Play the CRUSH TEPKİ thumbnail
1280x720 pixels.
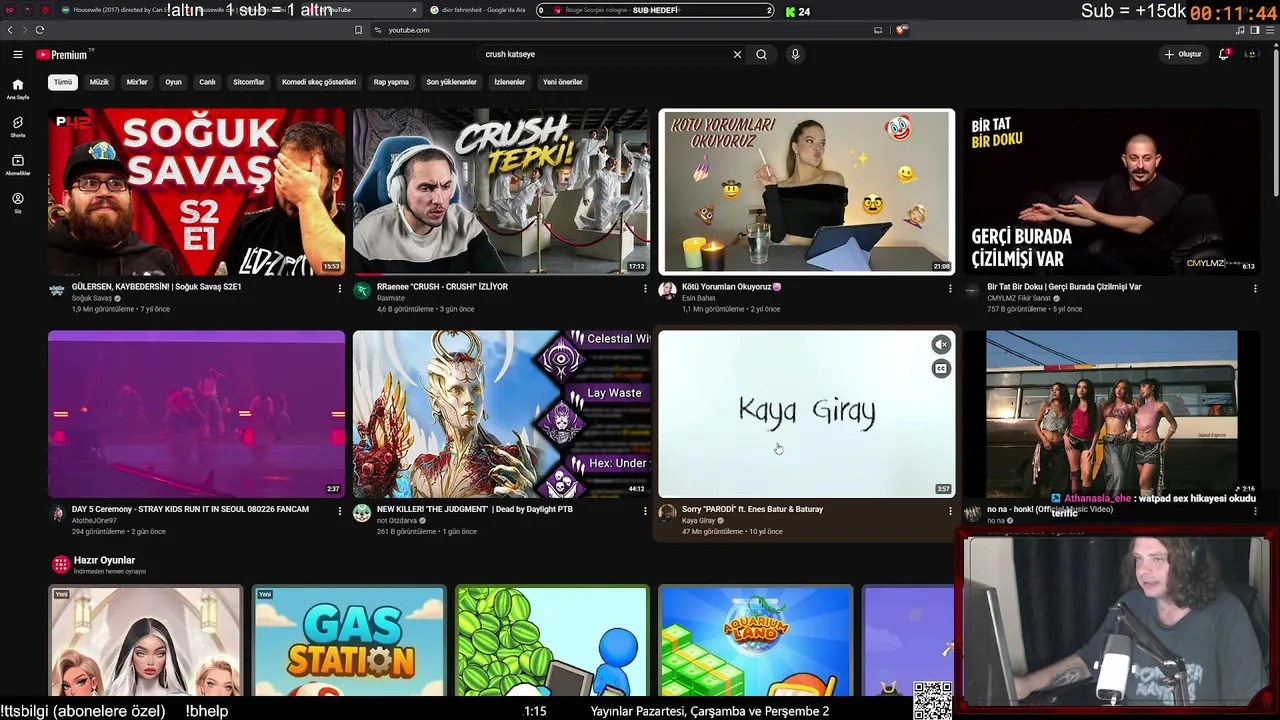(501, 192)
